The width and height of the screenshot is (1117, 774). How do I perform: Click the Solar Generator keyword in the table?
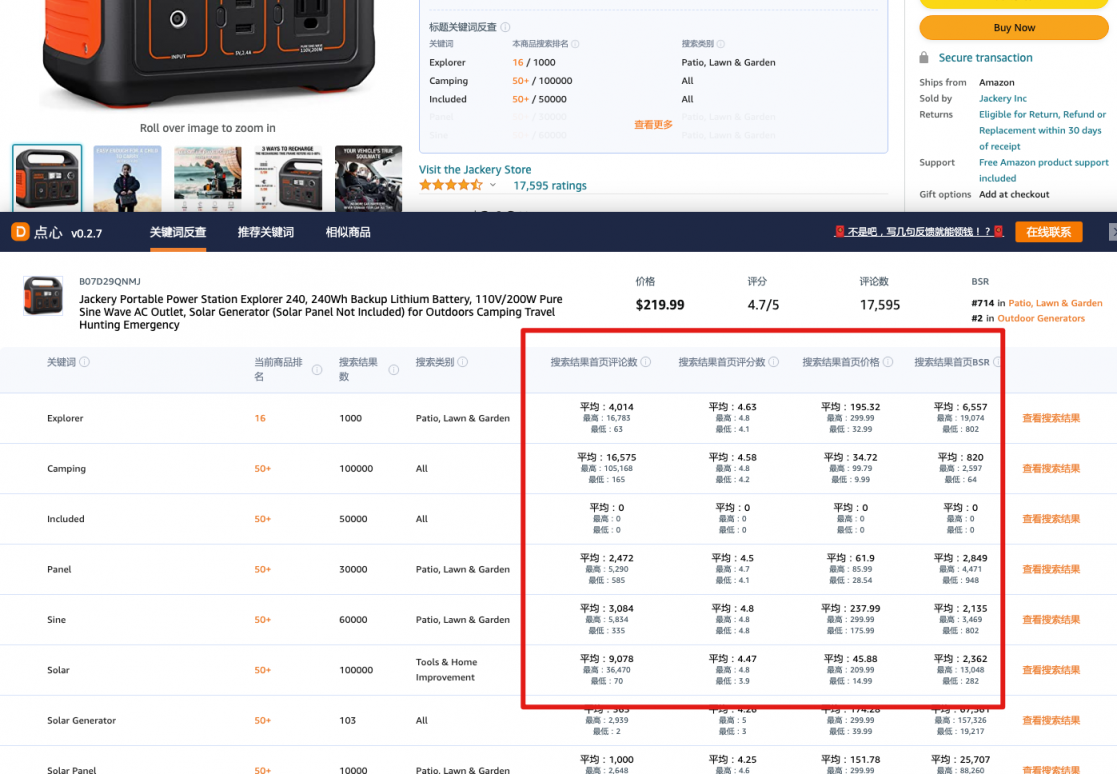(81, 721)
